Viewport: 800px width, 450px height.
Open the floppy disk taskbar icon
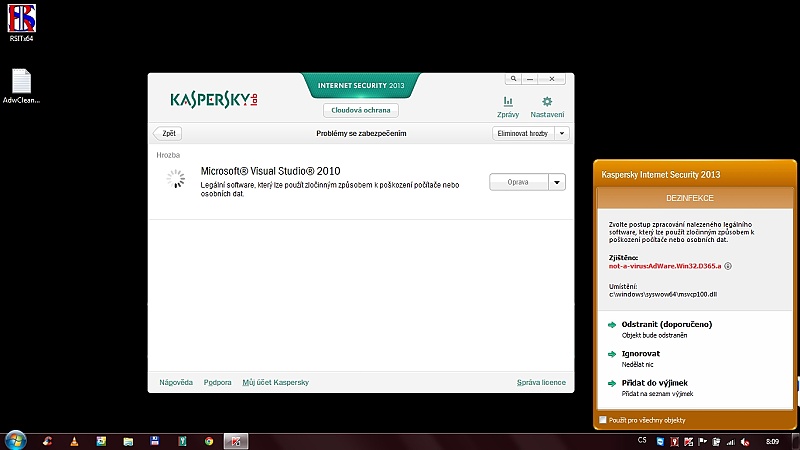(155, 441)
